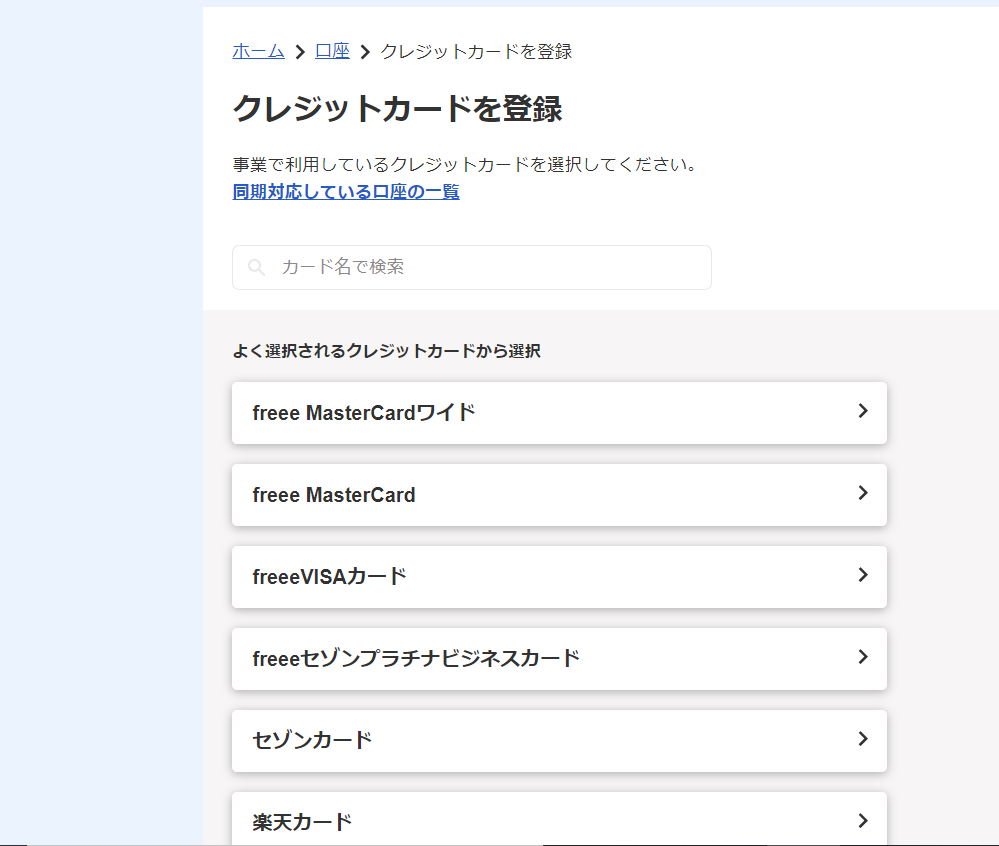
Task: Click the chevron on the freeeVISAカード row
Action: click(x=863, y=575)
